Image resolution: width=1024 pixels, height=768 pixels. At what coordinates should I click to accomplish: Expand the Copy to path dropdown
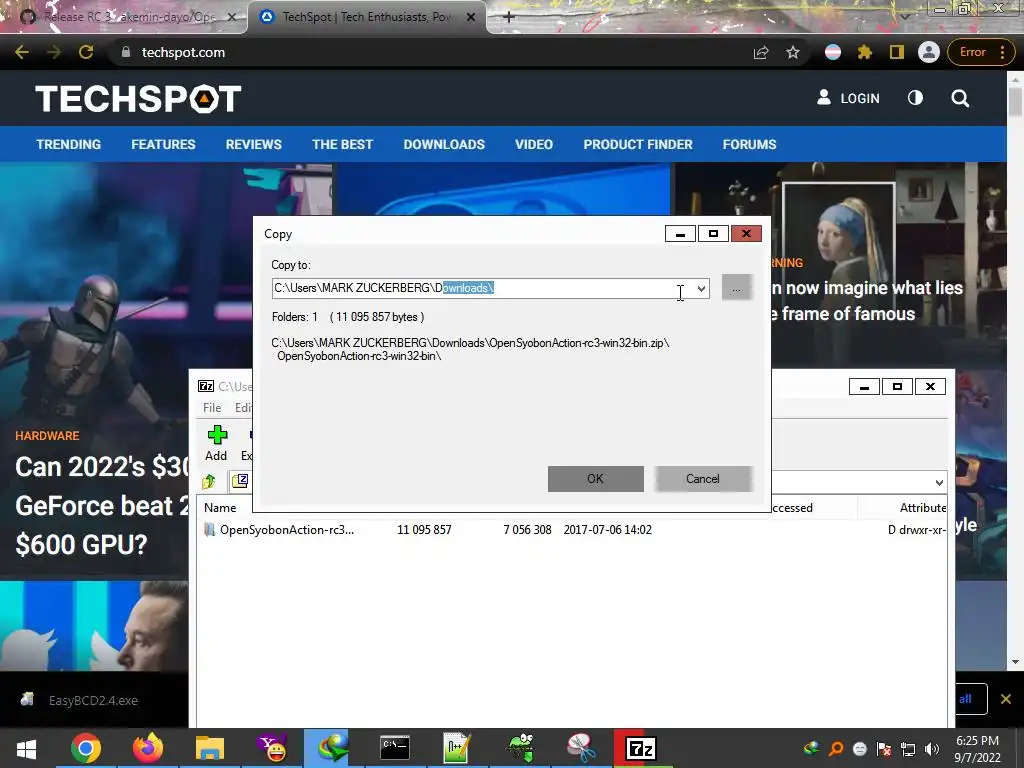pyautogui.click(x=701, y=289)
